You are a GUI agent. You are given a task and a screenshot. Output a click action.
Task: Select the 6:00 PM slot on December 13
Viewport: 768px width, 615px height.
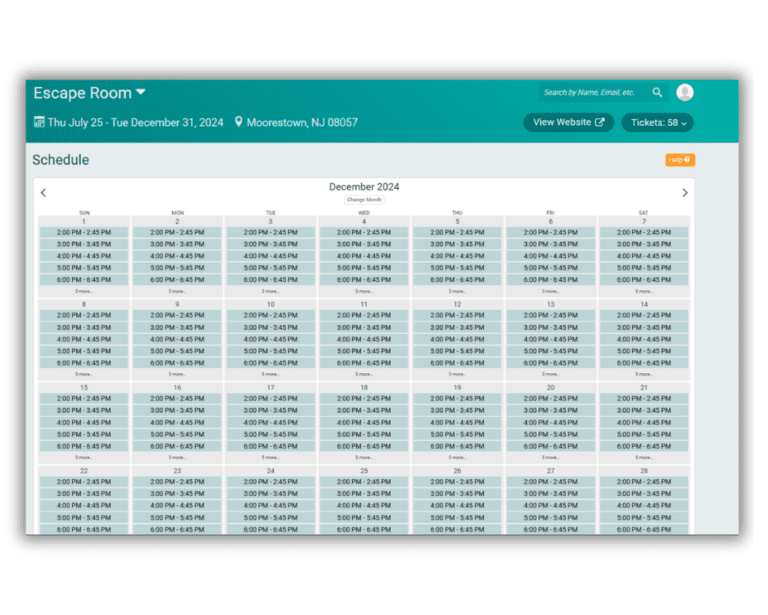pyautogui.click(x=551, y=363)
